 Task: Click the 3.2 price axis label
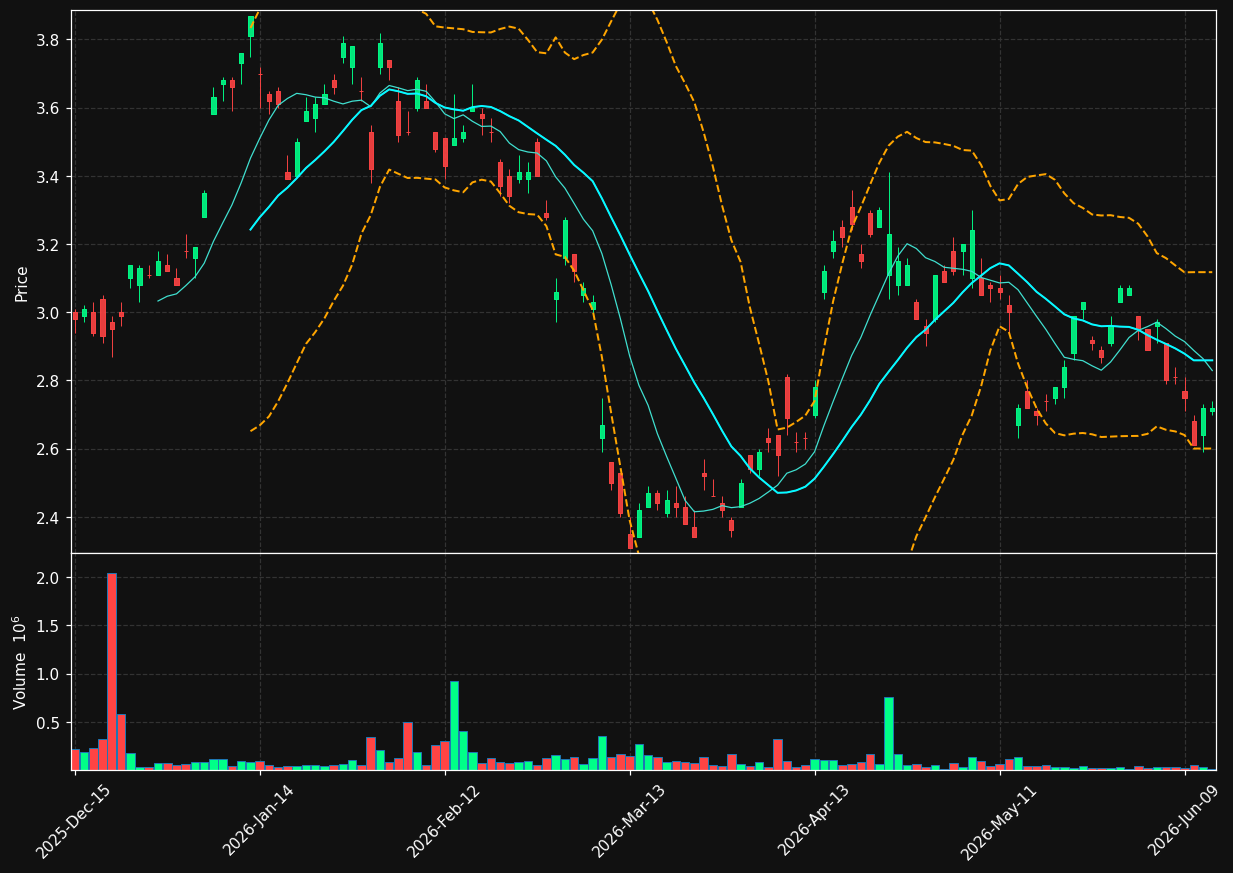(x=49, y=245)
